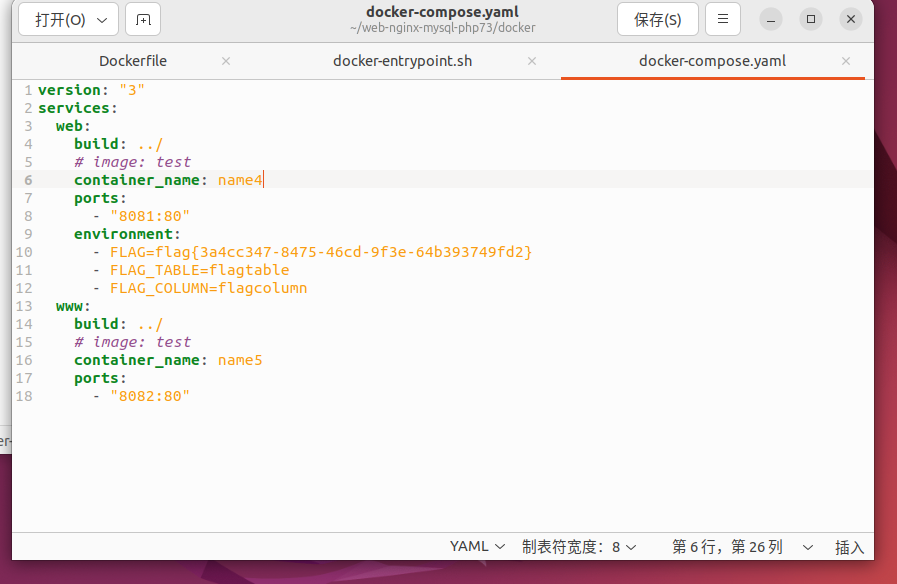Viewport: 897px width, 584px height.
Task: Click the new document tab icon
Action: pos(143,20)
